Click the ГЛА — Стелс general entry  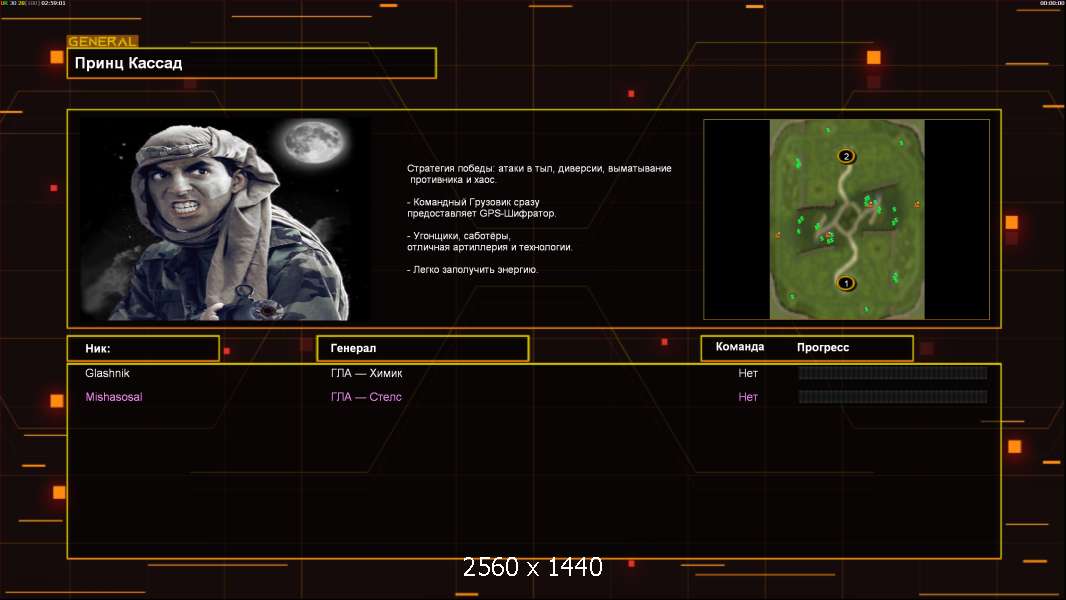366,397
